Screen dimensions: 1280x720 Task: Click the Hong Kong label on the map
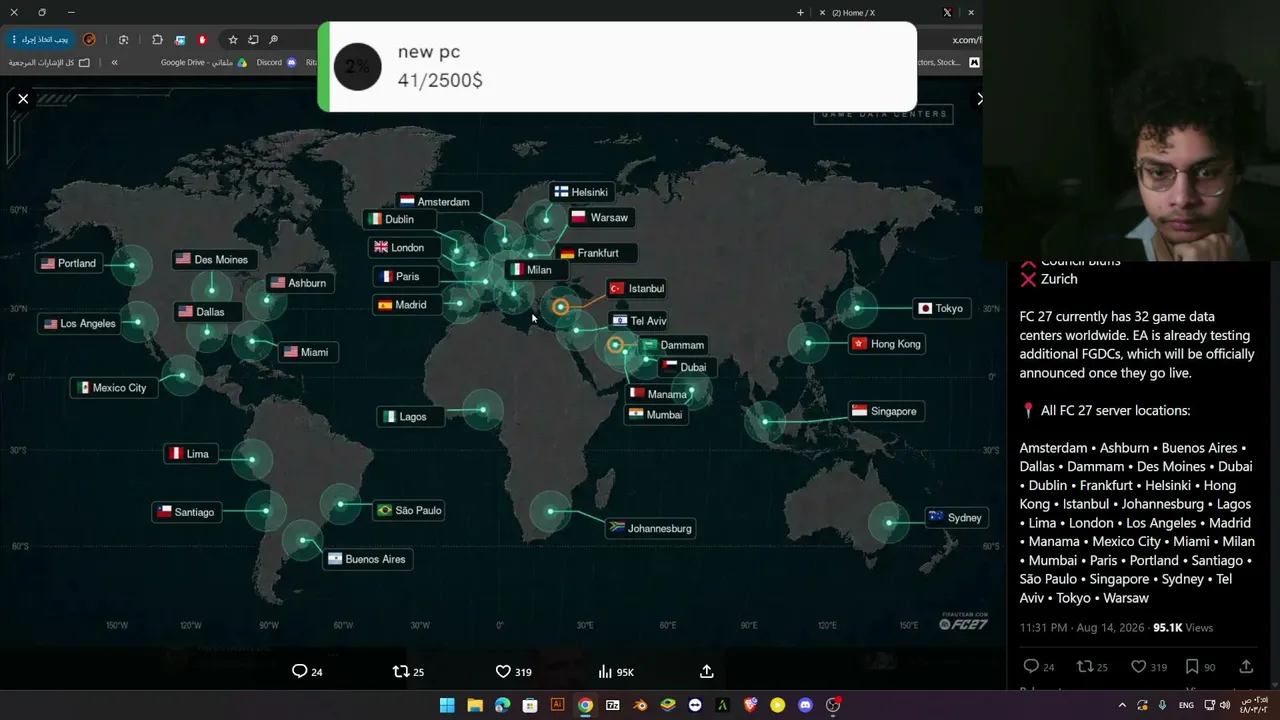click(886, 343)
